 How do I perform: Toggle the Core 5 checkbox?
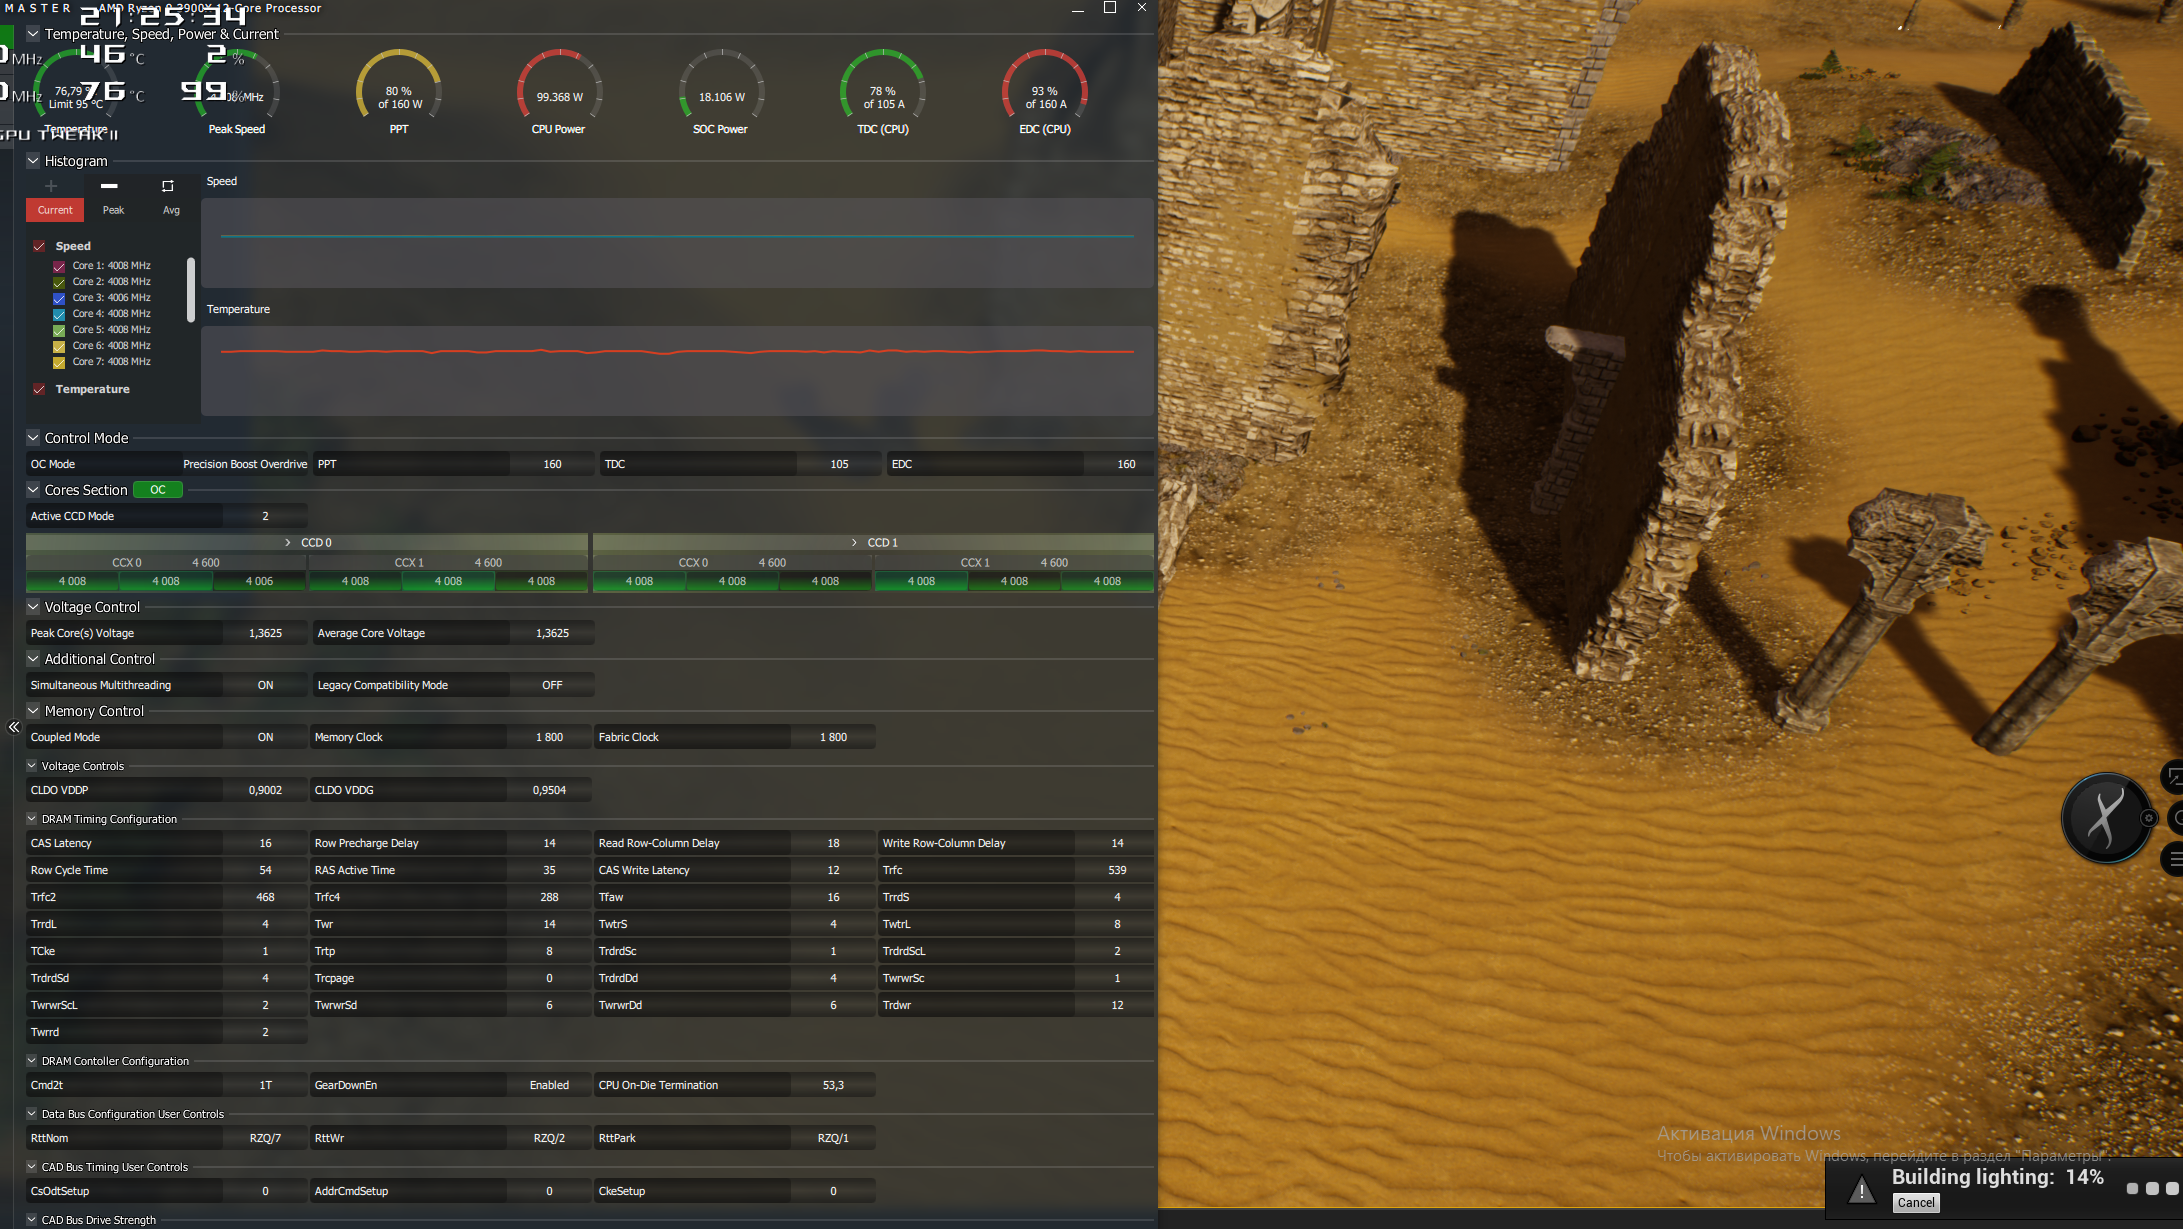coord(59,330)
